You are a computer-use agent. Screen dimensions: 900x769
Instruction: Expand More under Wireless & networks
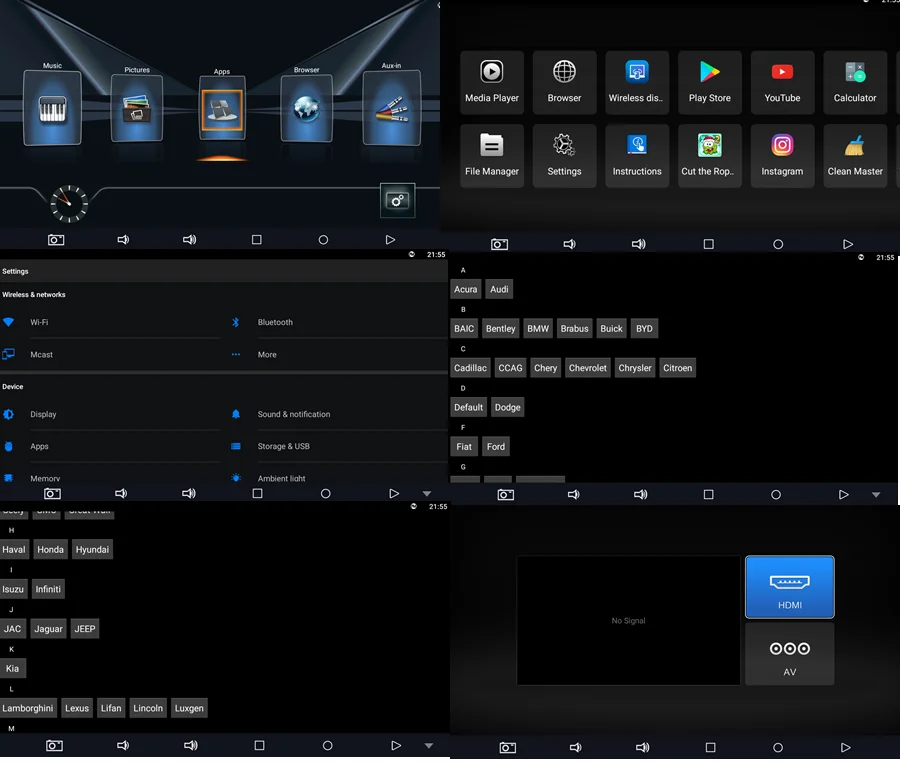coord(339,355)
